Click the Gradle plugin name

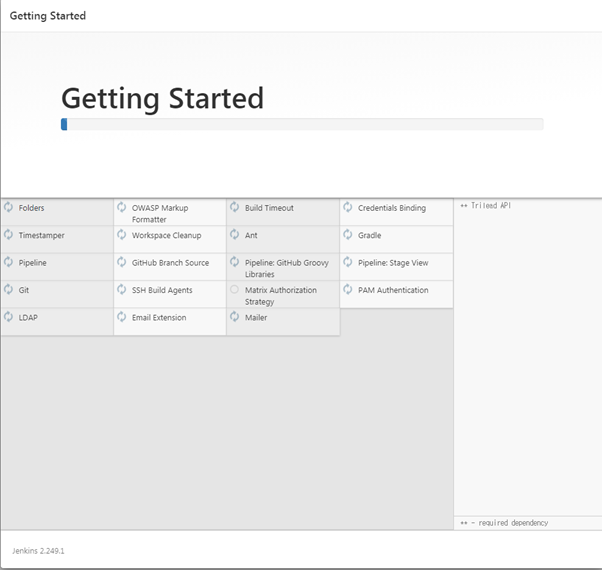tap(369, 235)
